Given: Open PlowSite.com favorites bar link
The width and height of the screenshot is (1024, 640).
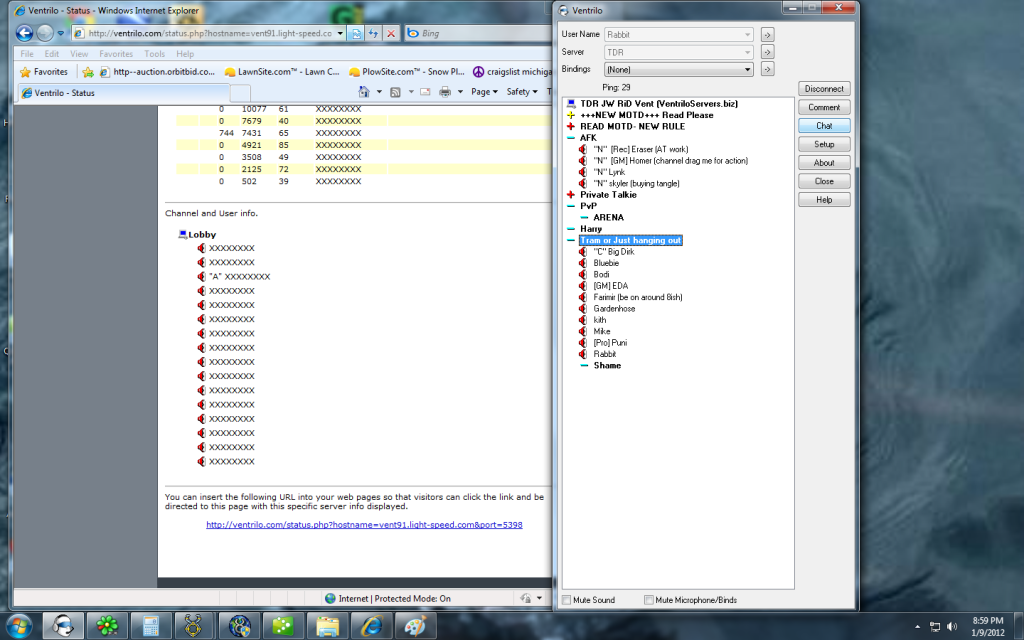Looking at the screenshot, I should click(x=407, y=72).
